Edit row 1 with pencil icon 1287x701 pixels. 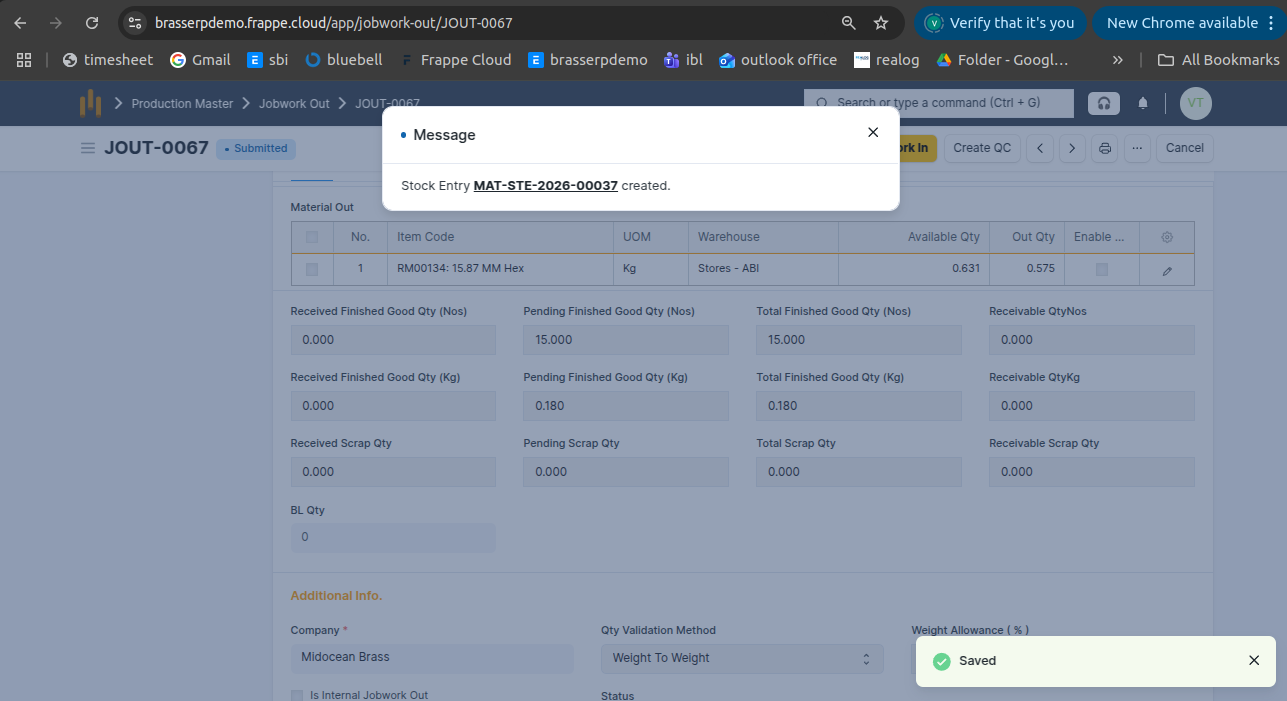point(1166,270)
